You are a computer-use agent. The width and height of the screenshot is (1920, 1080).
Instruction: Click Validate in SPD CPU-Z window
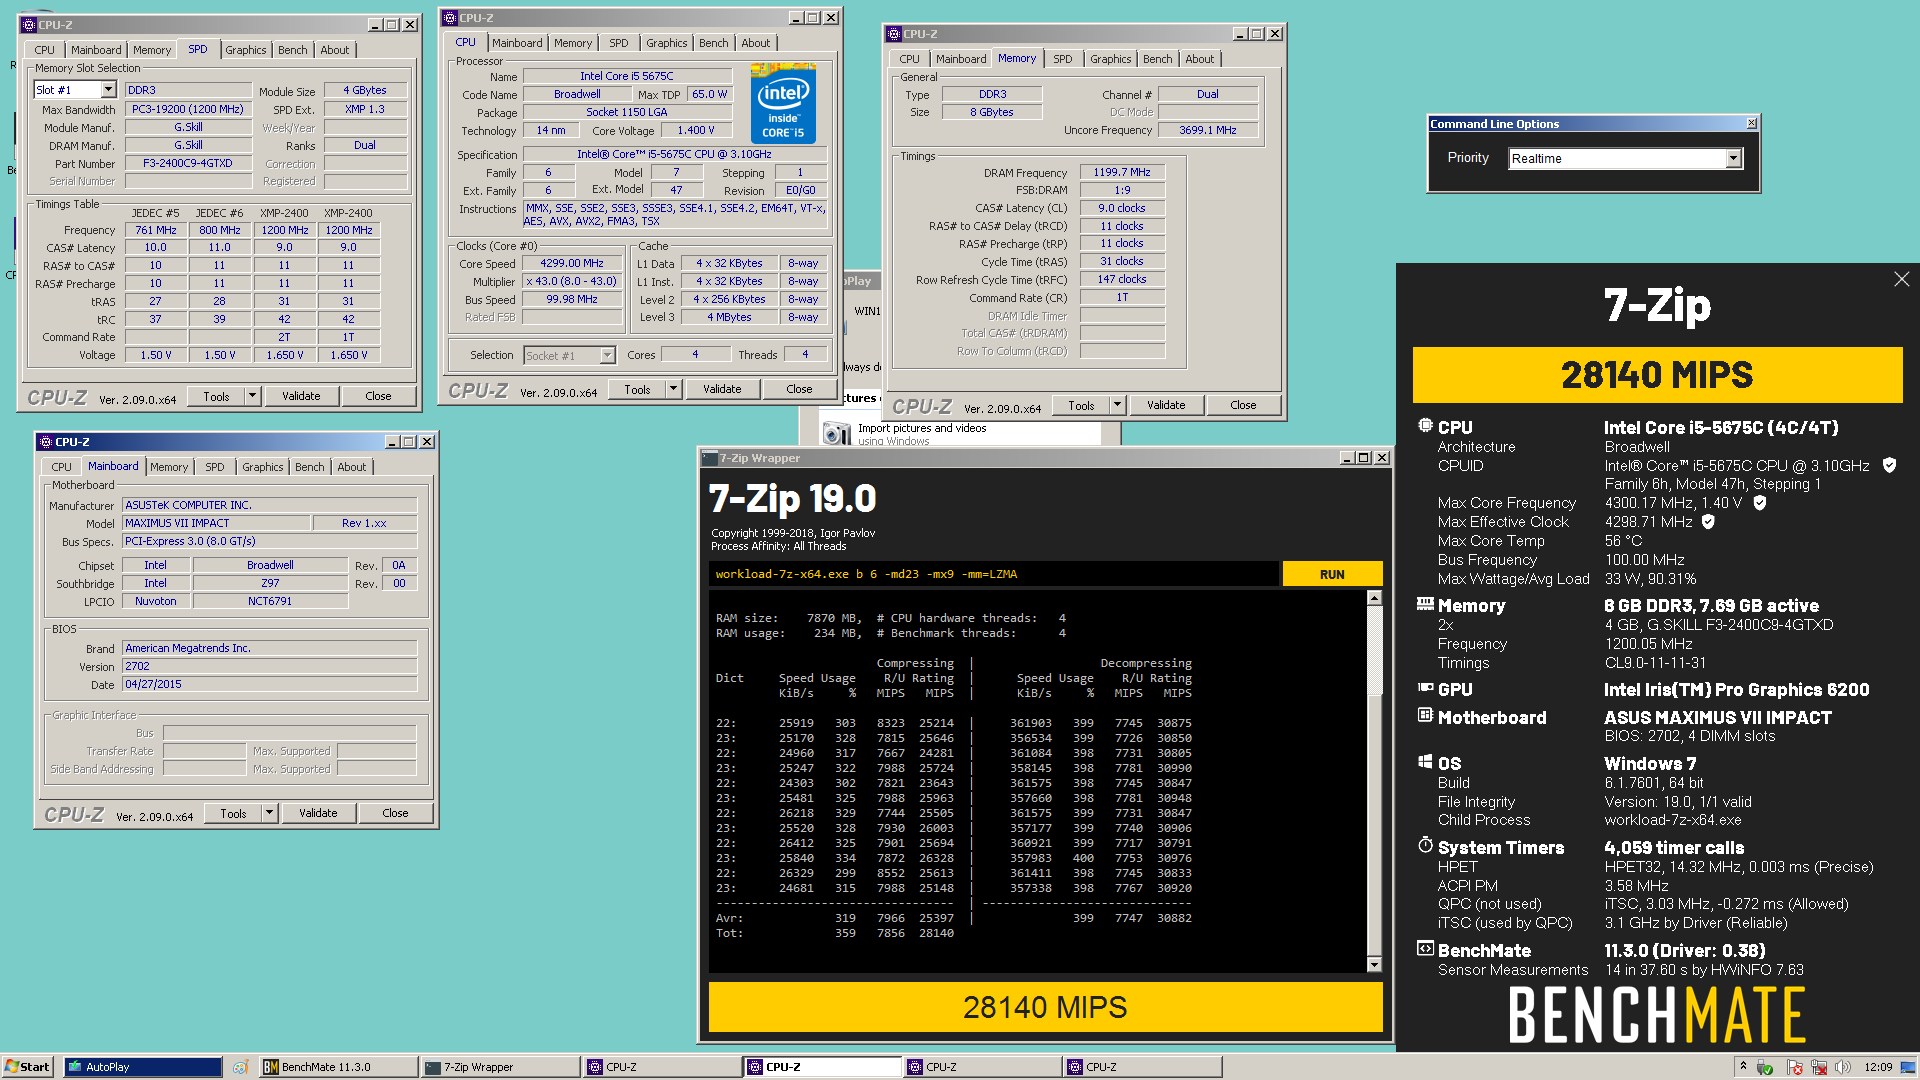[301, 396]
